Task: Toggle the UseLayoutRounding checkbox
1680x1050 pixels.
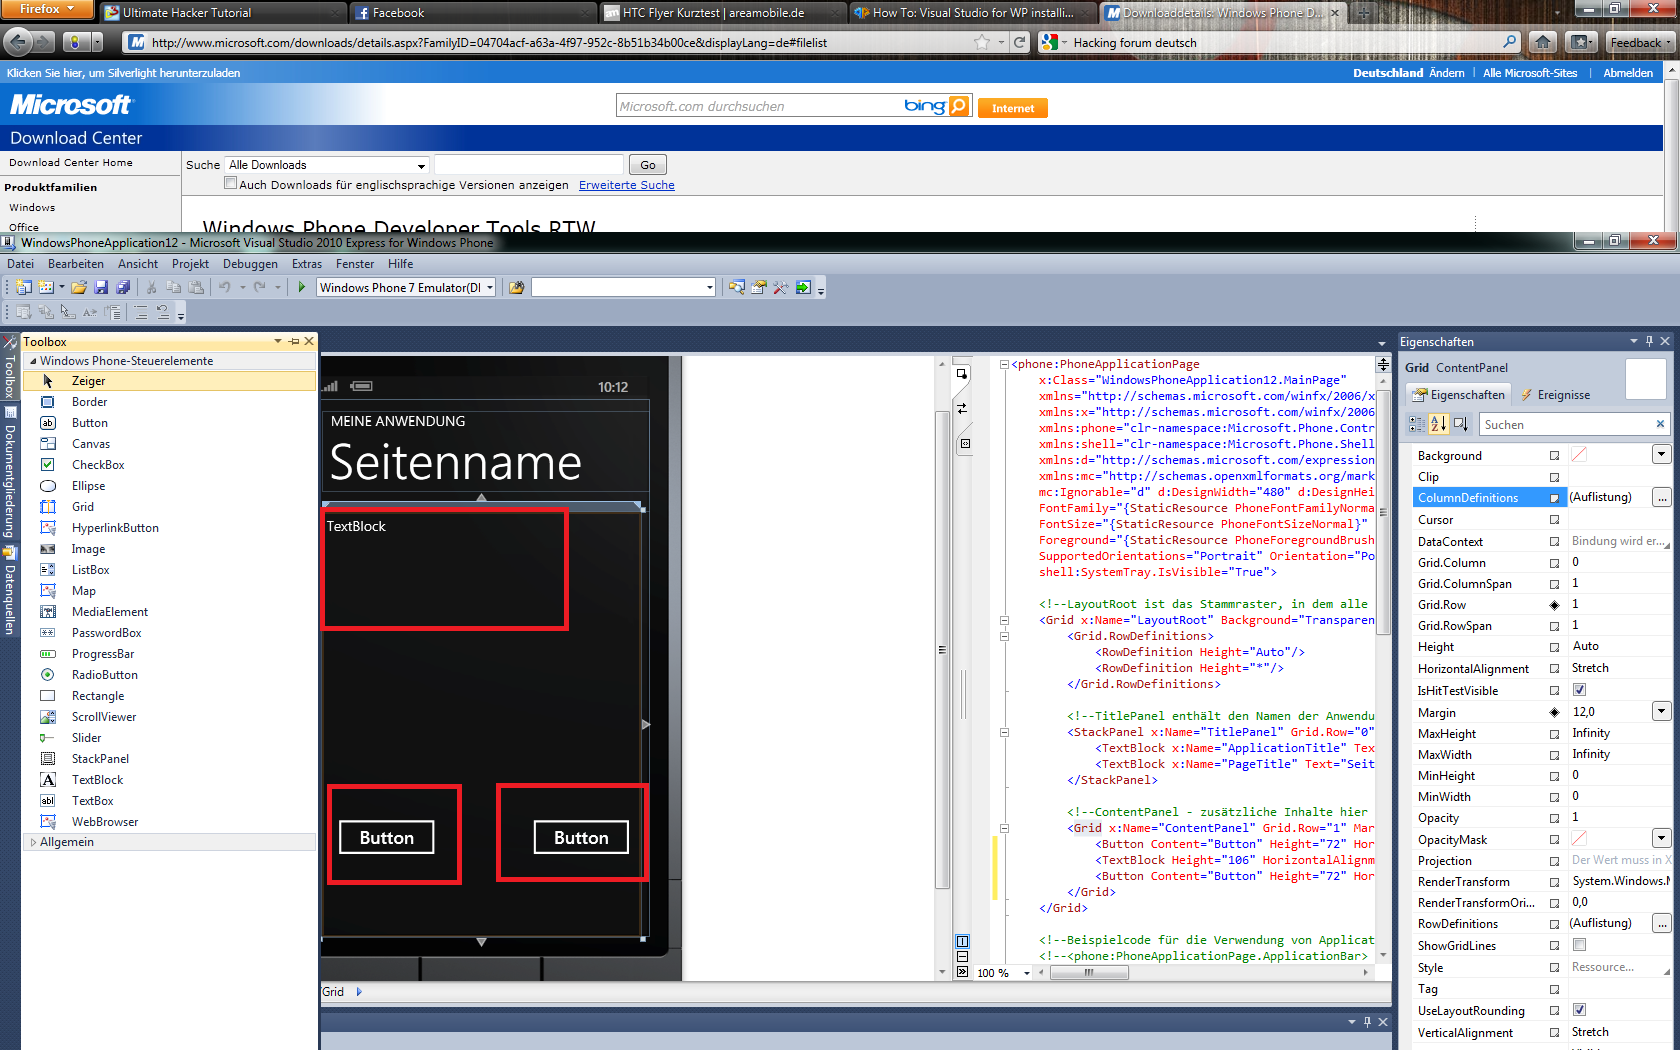Action: click(1579, 1010)
